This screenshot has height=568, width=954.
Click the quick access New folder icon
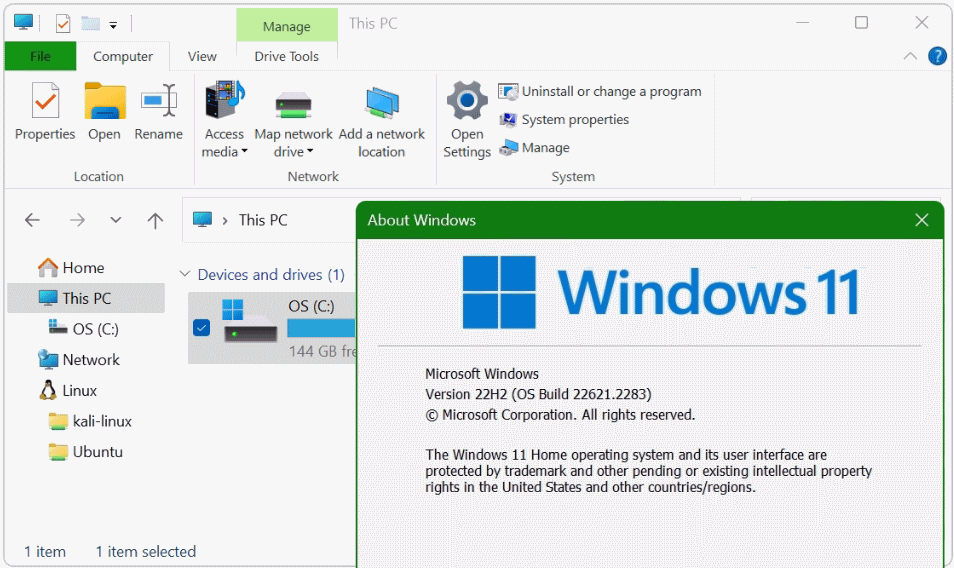[91, 24]
